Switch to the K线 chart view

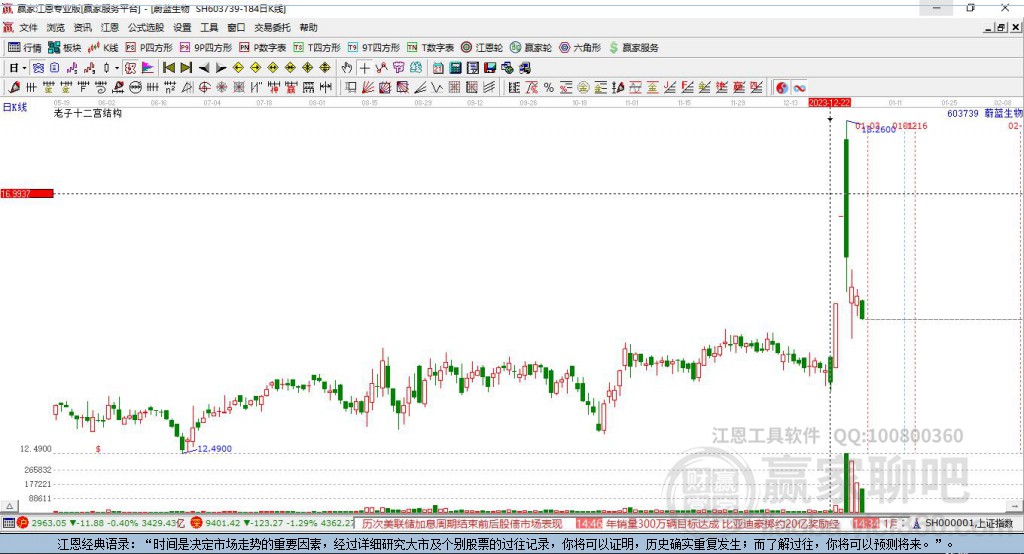click(103, 48)
